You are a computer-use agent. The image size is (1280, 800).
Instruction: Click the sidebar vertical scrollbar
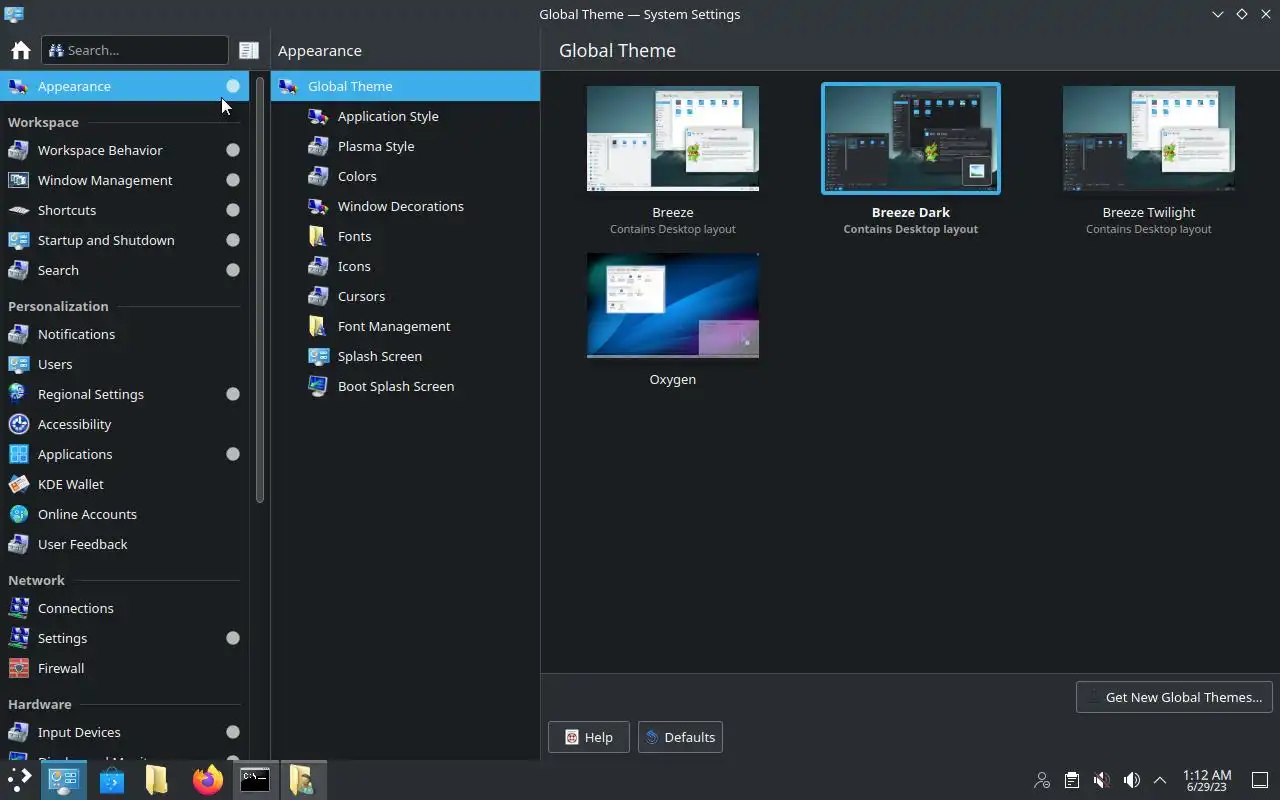260,290
